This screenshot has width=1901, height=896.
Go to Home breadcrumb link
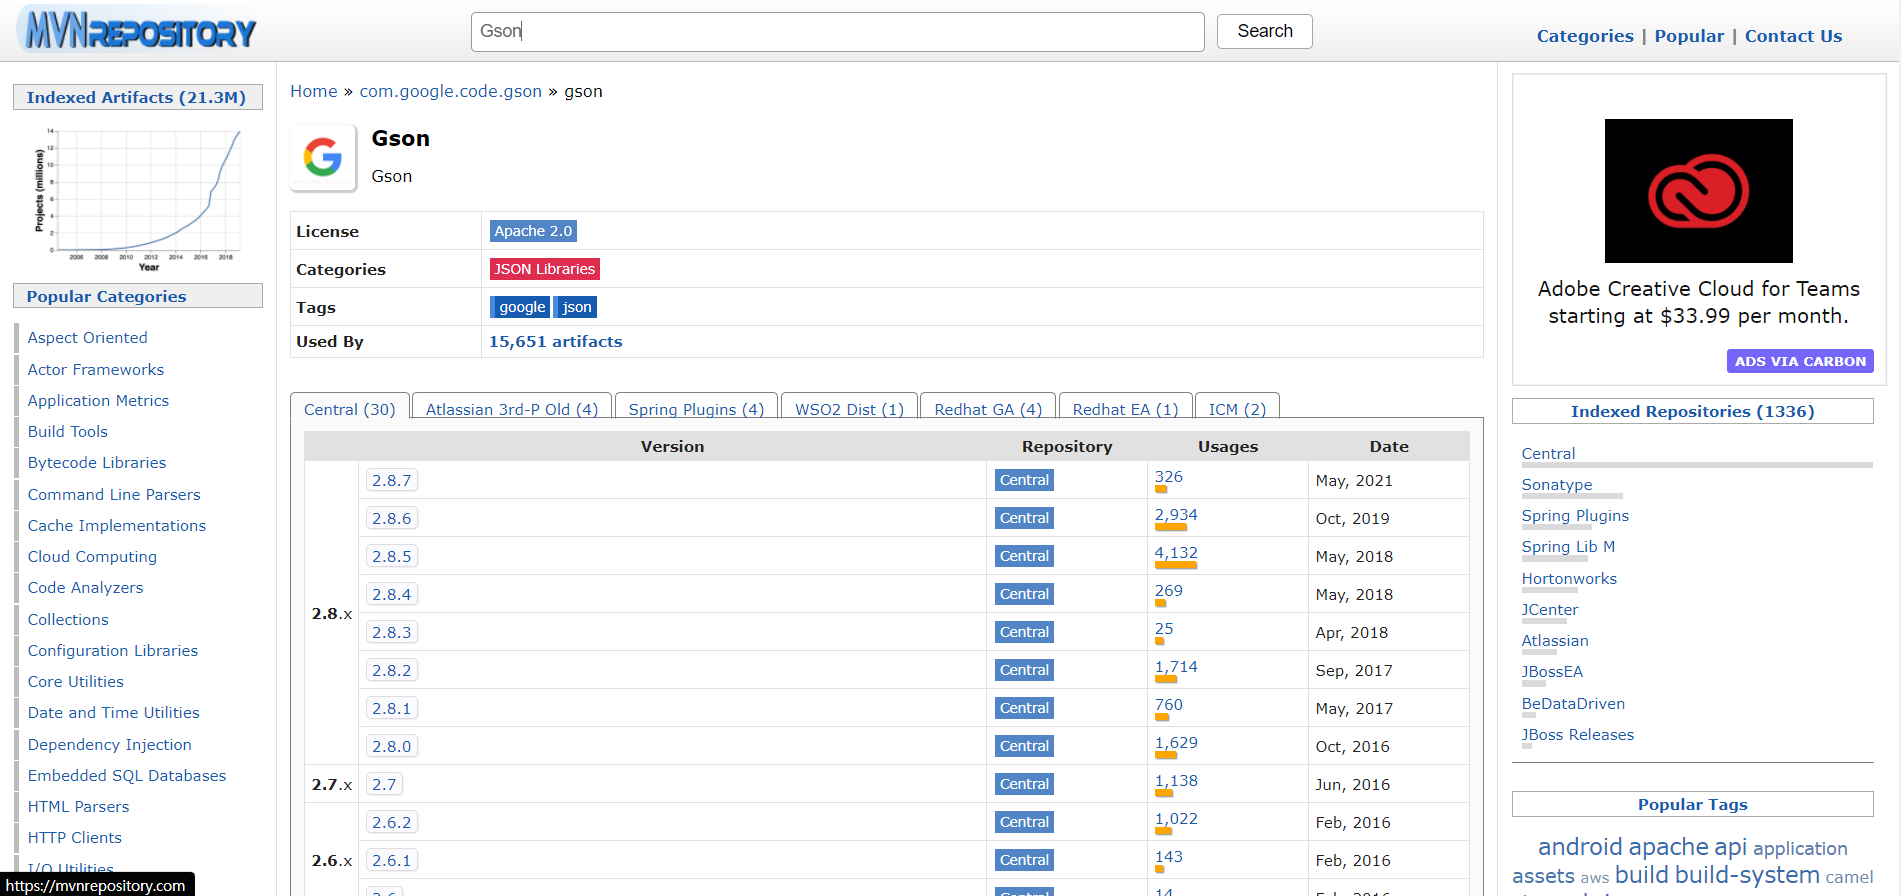pyautogui.click(x=314, y=91)
